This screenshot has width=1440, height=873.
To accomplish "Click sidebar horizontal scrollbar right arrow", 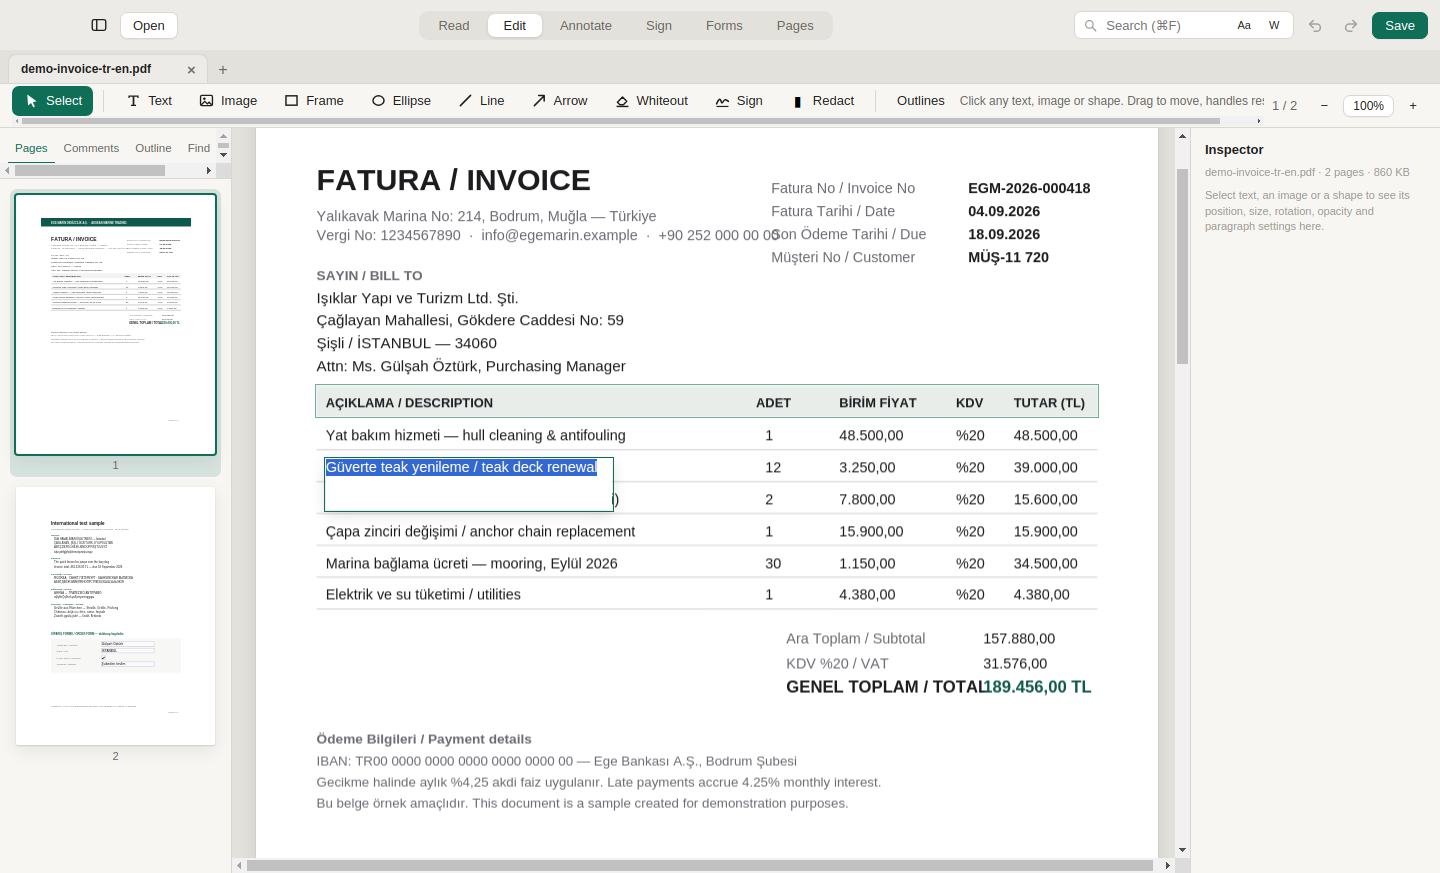I will 209,171.
